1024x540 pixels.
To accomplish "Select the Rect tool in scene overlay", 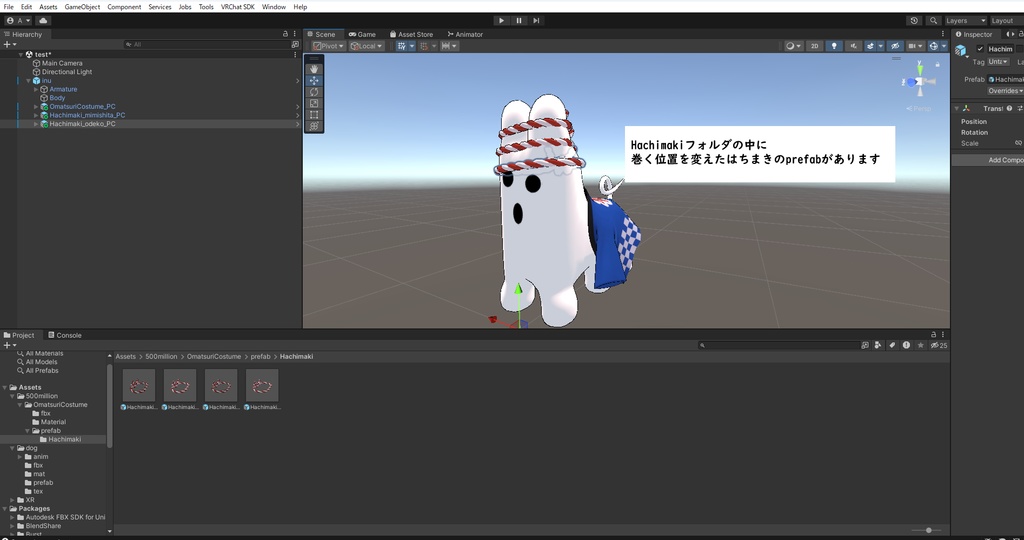I will pyautogui.click(x=314, y=115).
